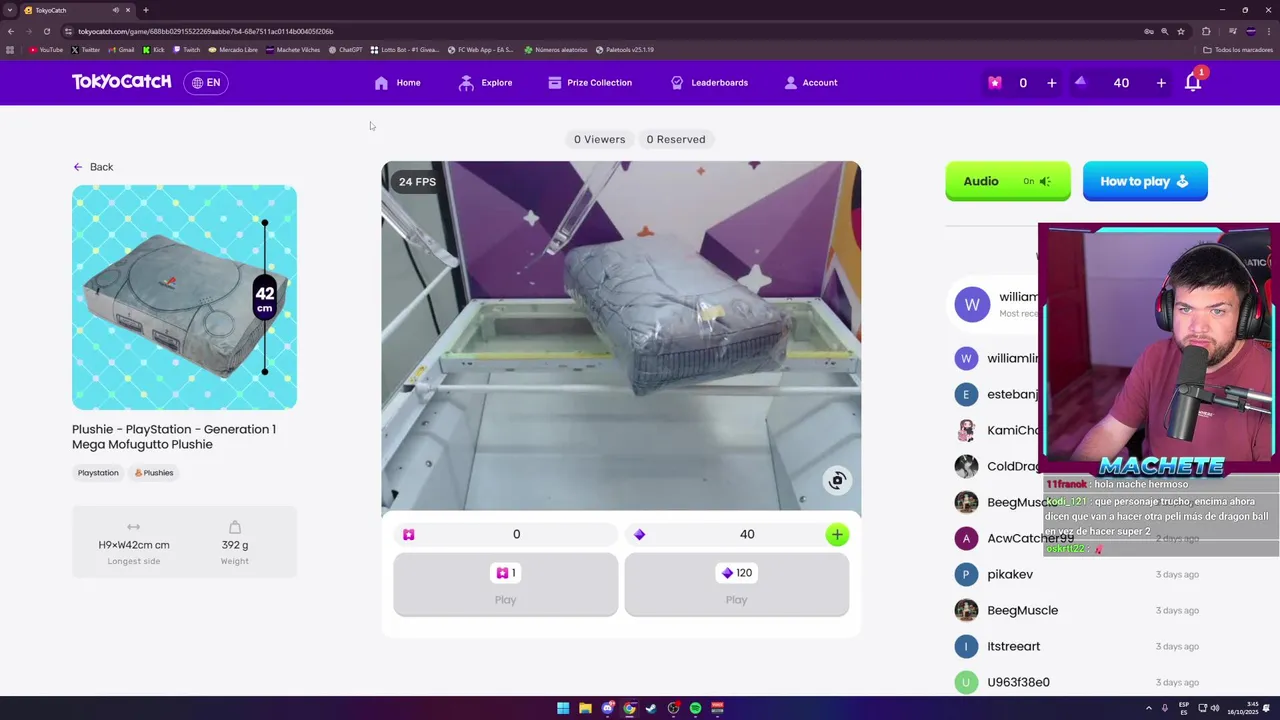Image resolution: width=1280 pixels, height=720 pixels.
Task: Click BeegMuscle avatar above Itstreeart
Action: tap(966, 610)
